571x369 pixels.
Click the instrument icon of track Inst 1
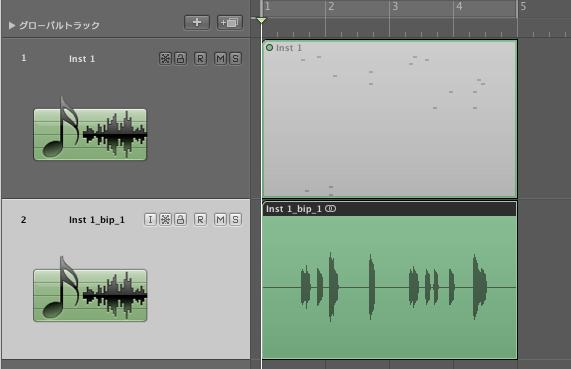(90, 129)
